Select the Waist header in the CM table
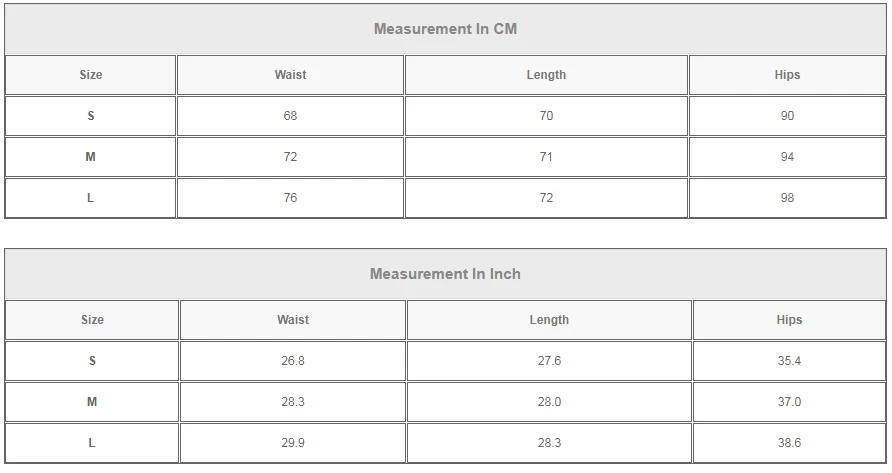 coord(290,75)
